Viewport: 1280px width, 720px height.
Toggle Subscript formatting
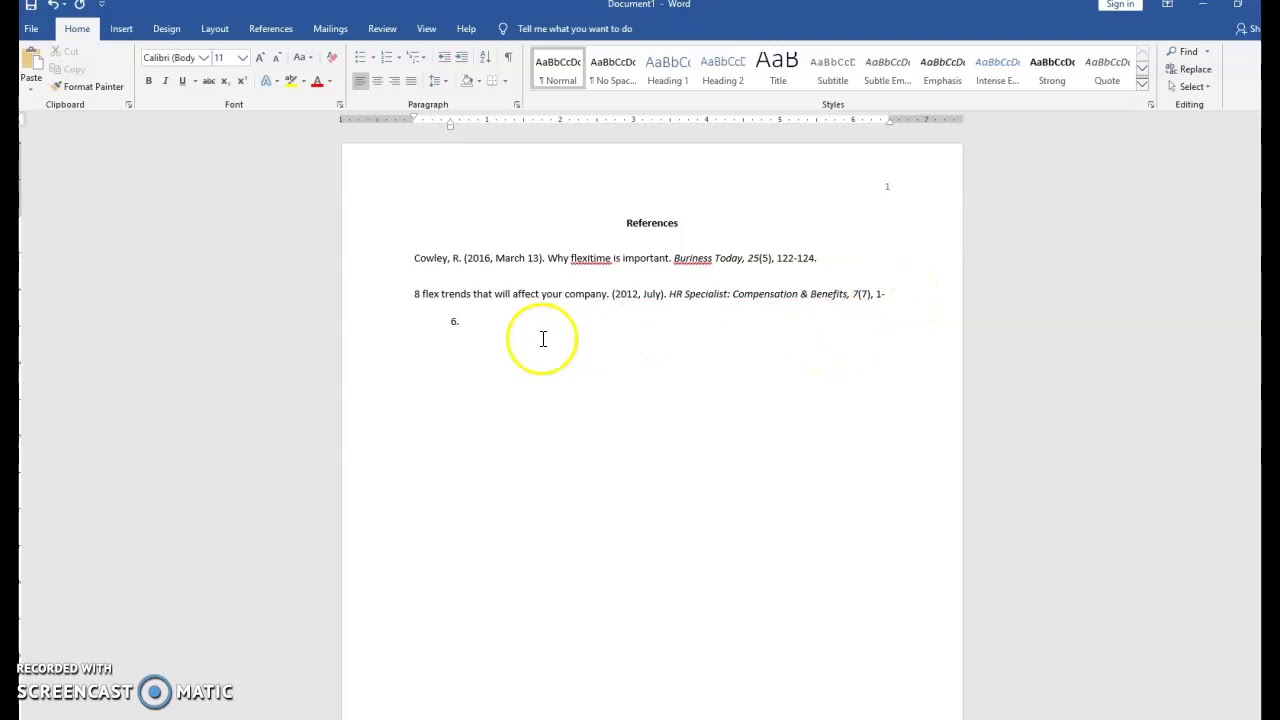click(225, 81)
